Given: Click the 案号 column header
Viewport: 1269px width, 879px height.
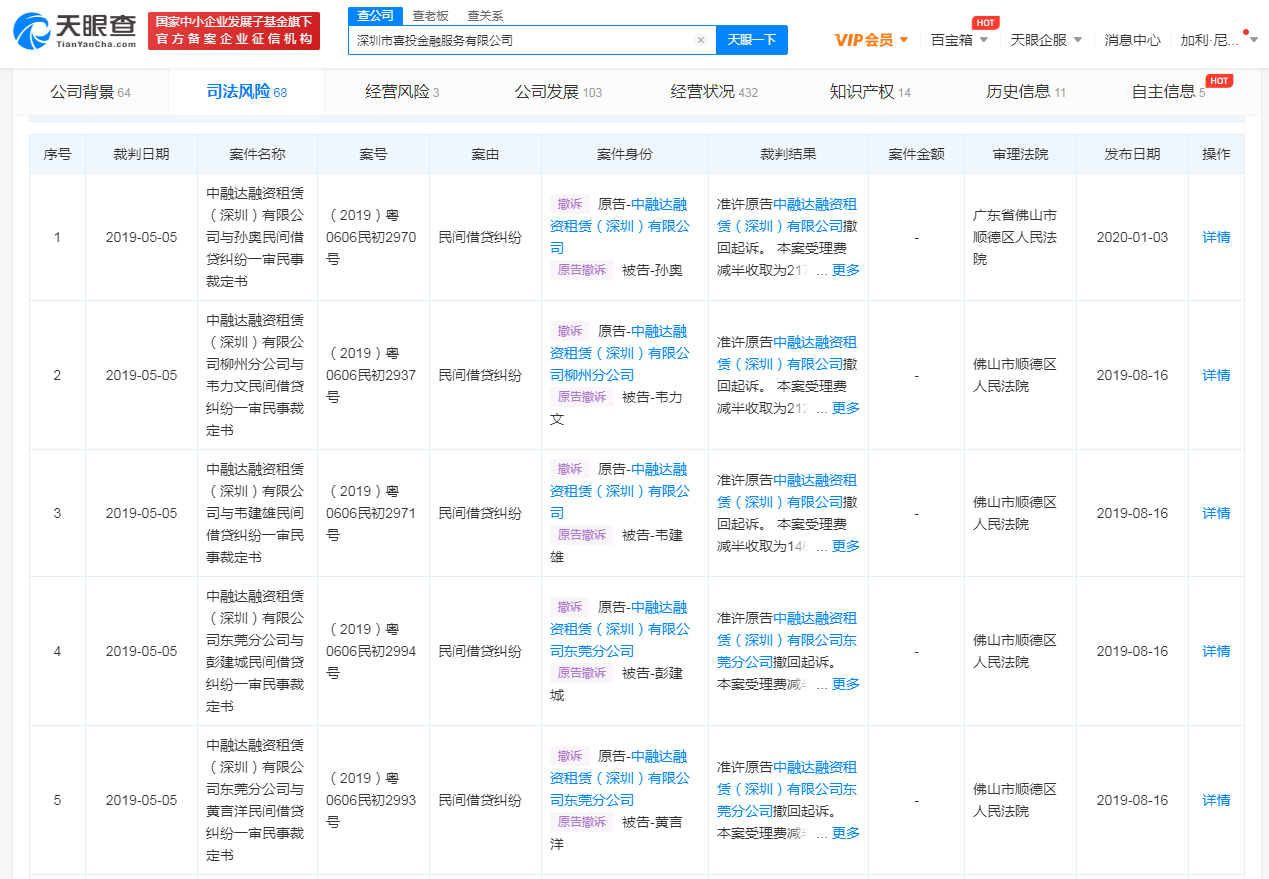Looking at the screenshot, I should pos(373,154).
